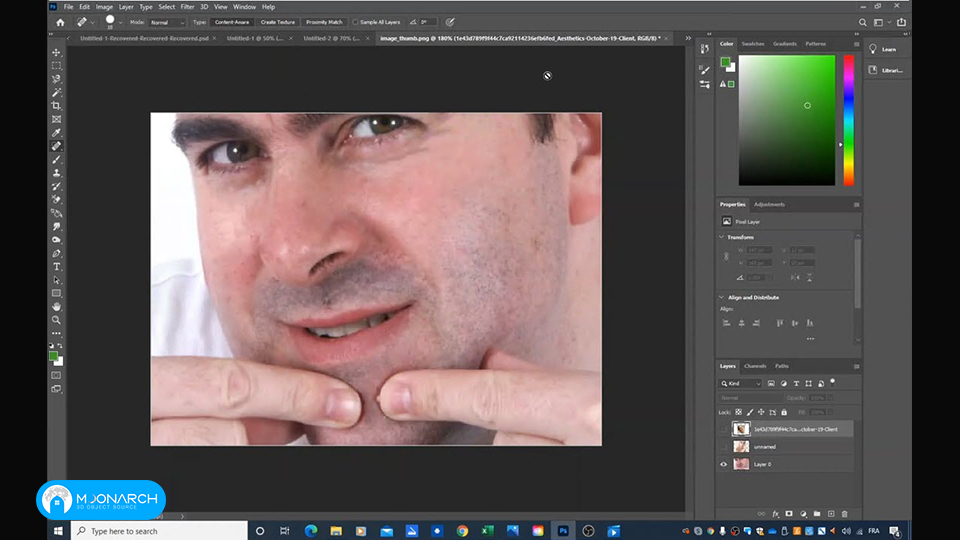Select the Path Selection tool
The width and height of the screenshot is (960, 540).
pos(56,280)
